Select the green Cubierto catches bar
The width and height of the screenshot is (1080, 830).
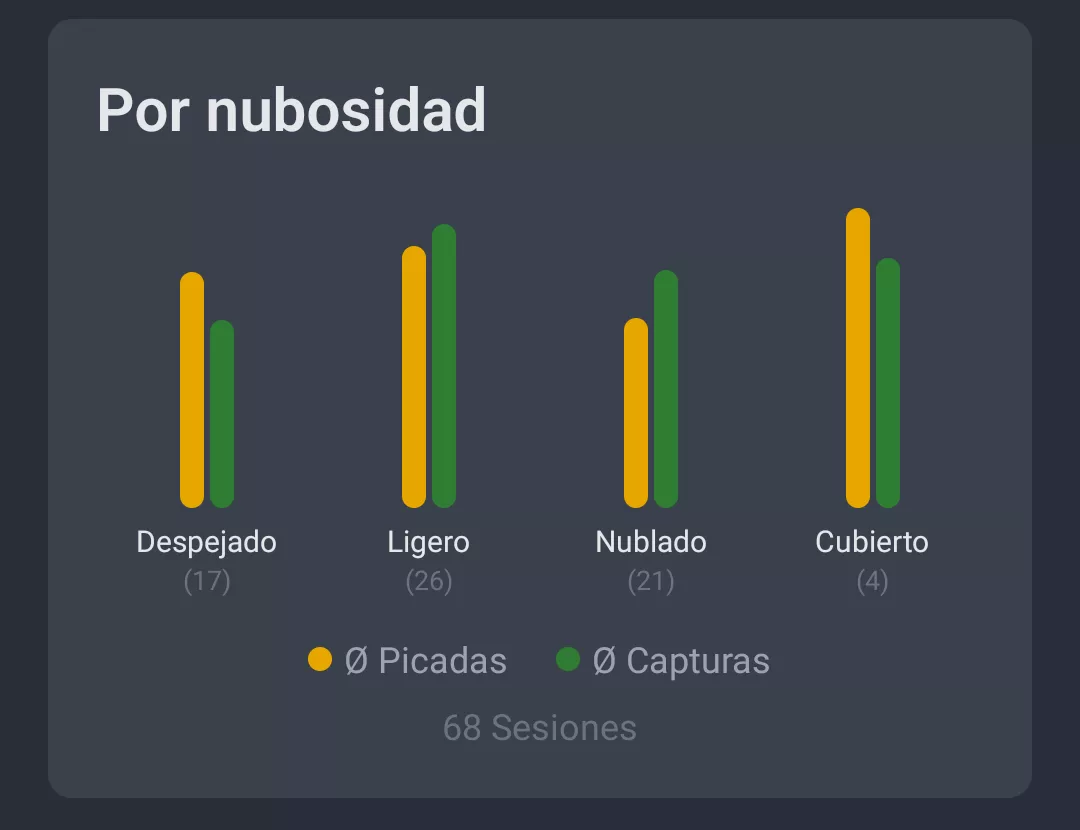click(x=888, y=383)
